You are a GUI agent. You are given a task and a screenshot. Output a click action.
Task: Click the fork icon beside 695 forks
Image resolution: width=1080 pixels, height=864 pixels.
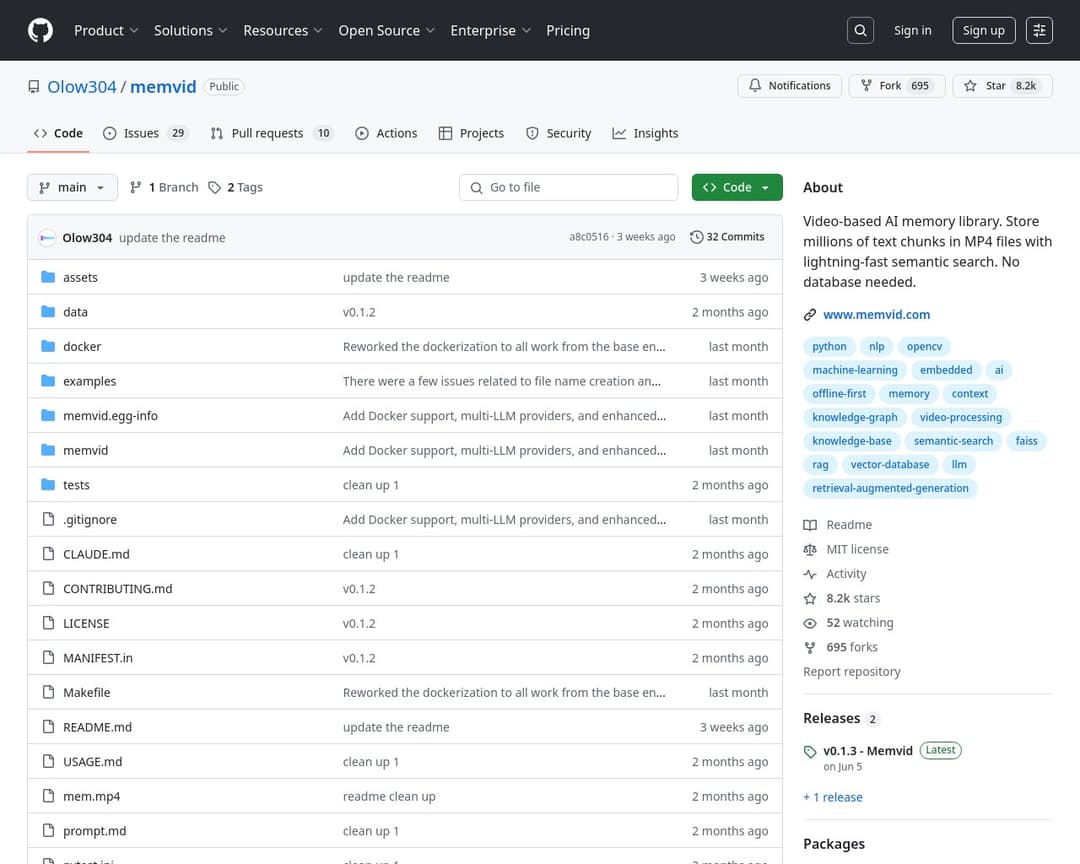click(810, 648)
